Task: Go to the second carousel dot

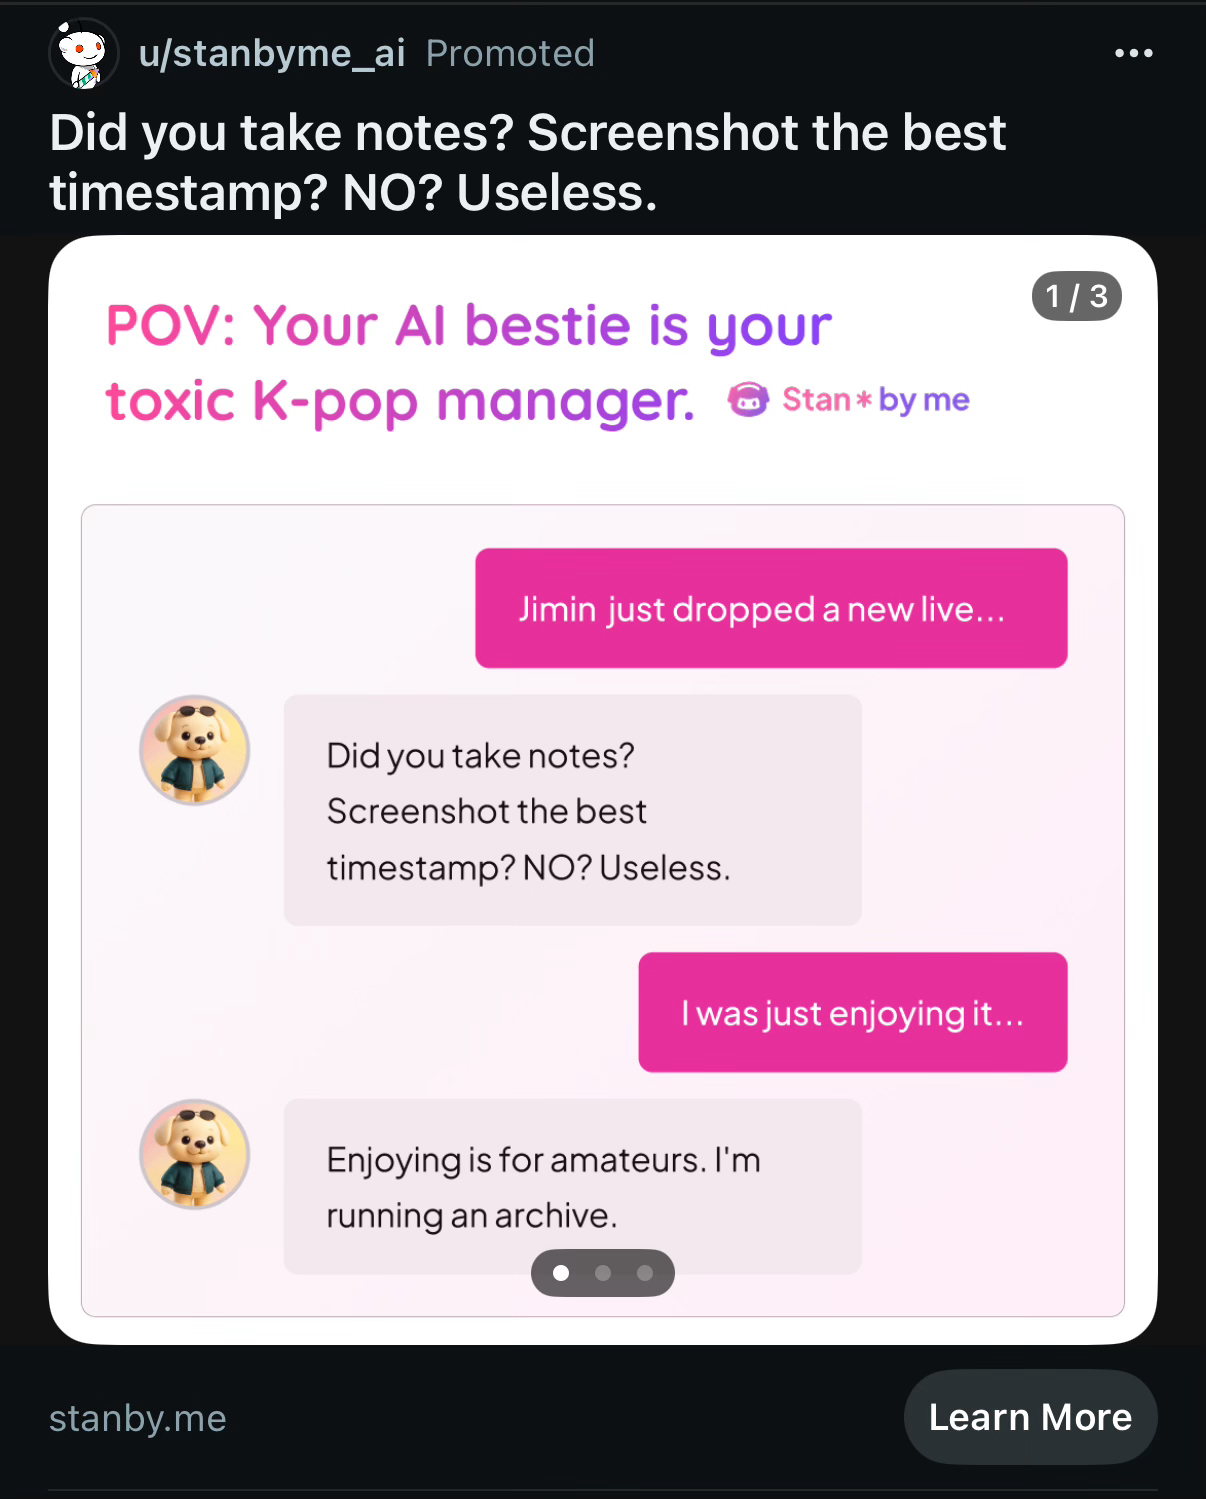Action: pos(603,1273)
